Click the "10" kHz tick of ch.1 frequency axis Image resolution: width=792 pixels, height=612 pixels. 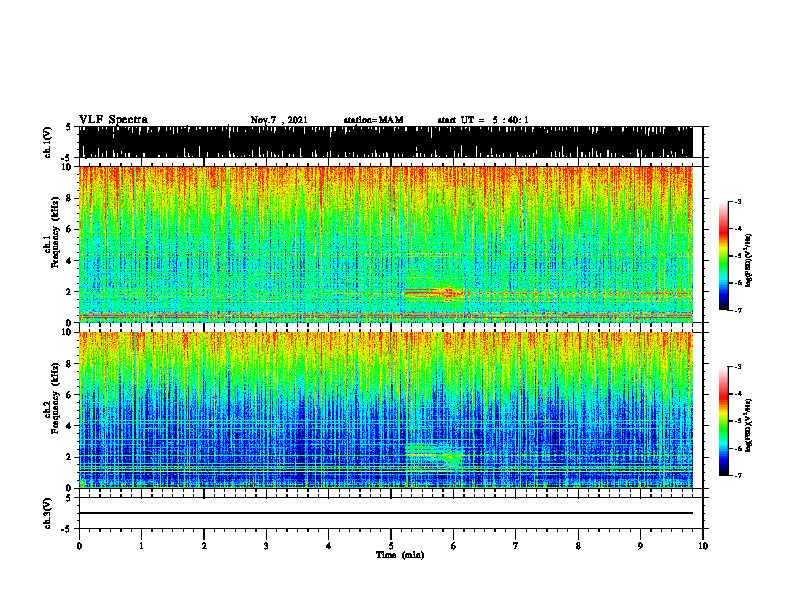(67, 167)
